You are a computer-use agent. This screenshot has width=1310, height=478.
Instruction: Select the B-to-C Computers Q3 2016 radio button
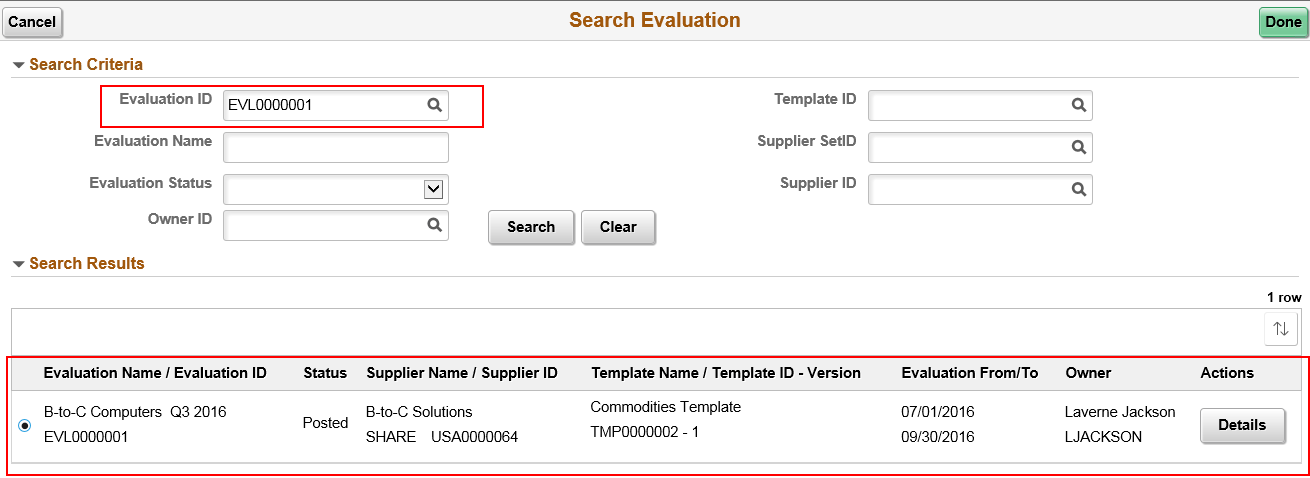click(25, 425)
